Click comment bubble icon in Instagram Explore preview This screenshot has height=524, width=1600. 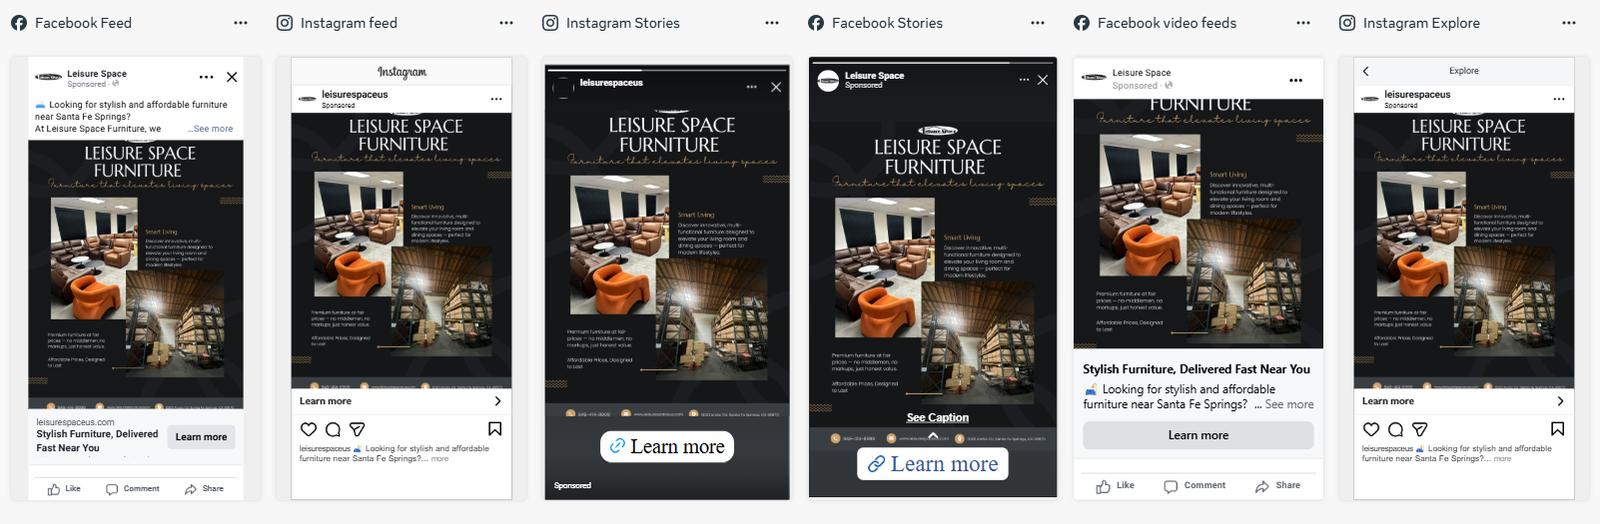(x=1395, y=429)
